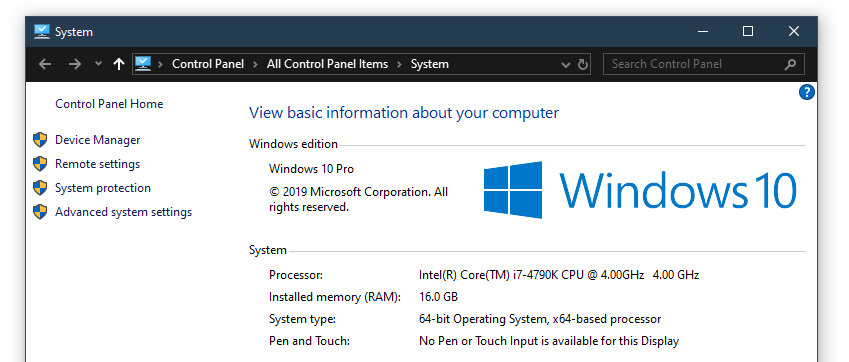
Task: Click the '16.0 GB' memory value
Action: click(x=439, y=297)
